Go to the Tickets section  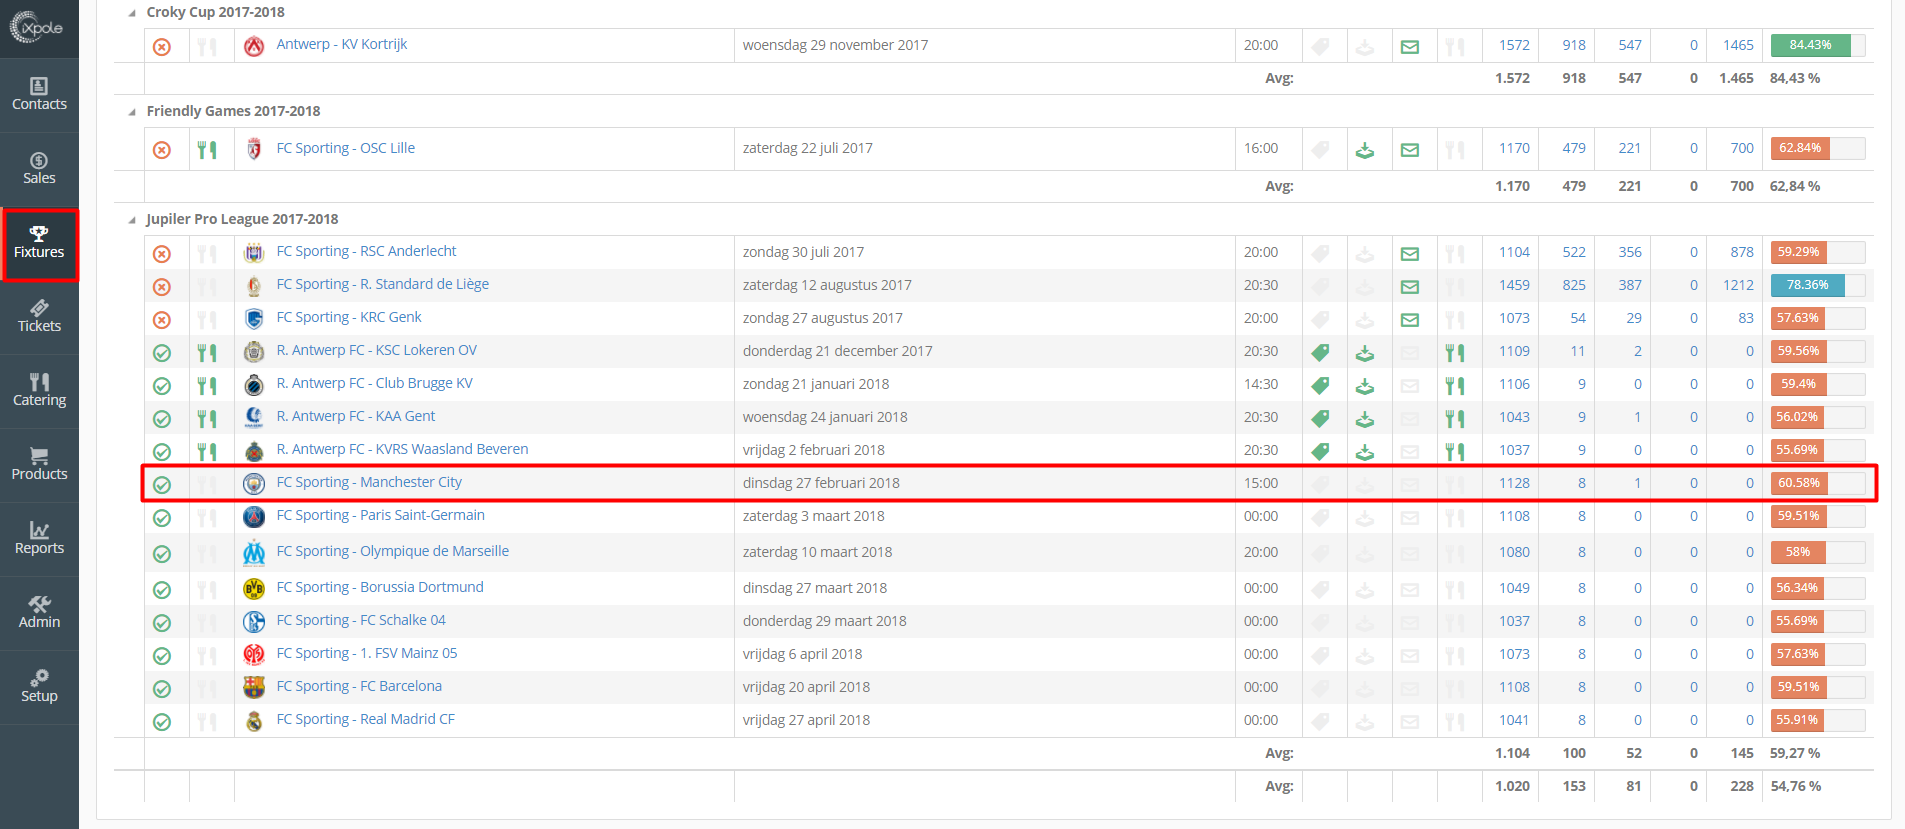(x=39, y=317)
